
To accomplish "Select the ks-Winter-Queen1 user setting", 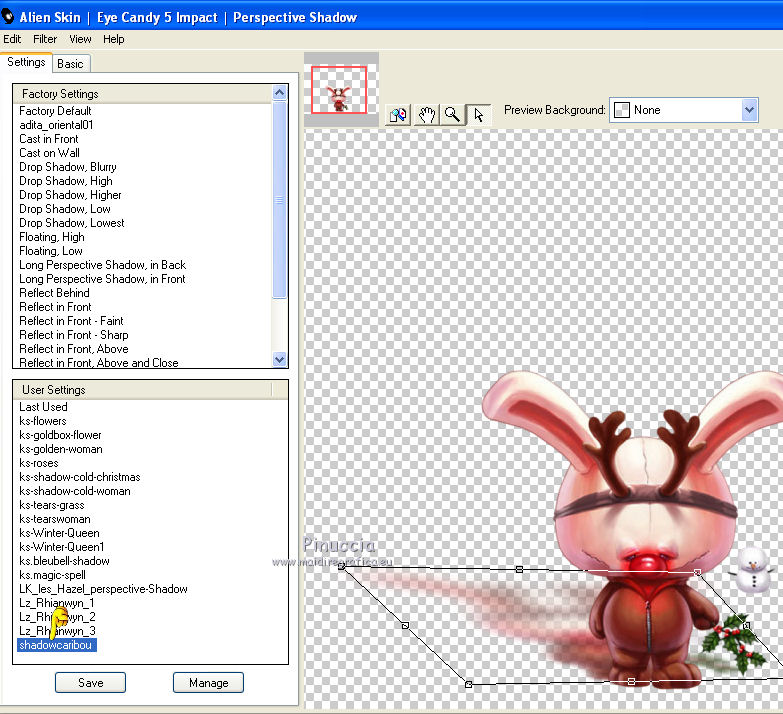I will click(x=61, y=547).
